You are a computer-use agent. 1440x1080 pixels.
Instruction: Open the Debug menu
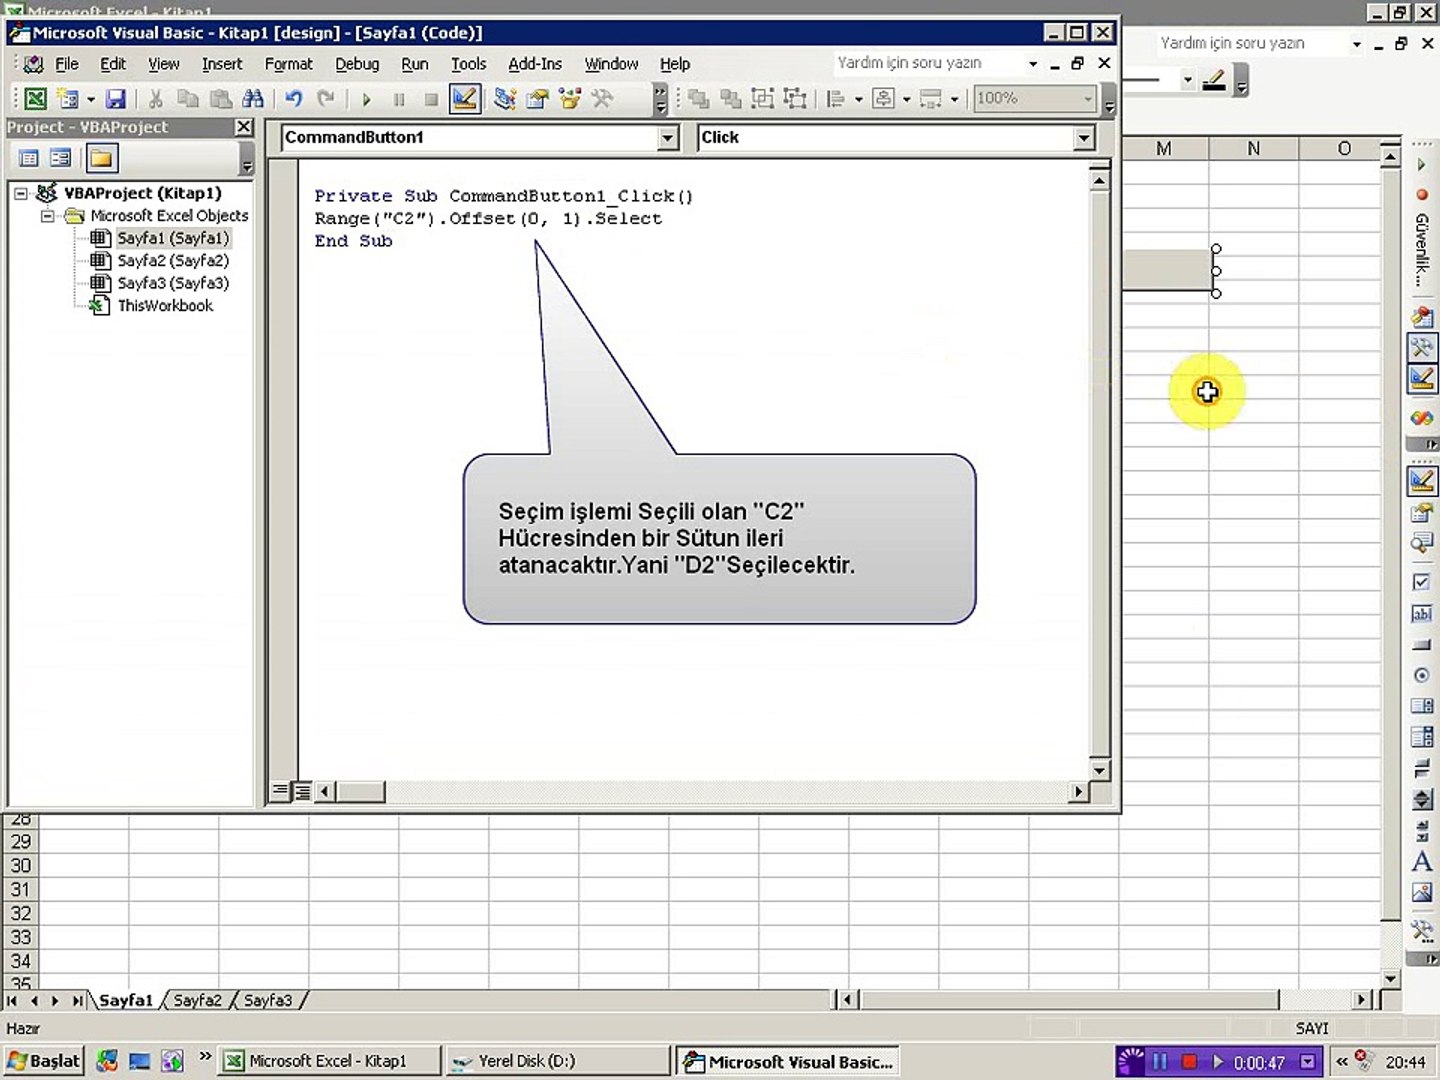point(357,64)
